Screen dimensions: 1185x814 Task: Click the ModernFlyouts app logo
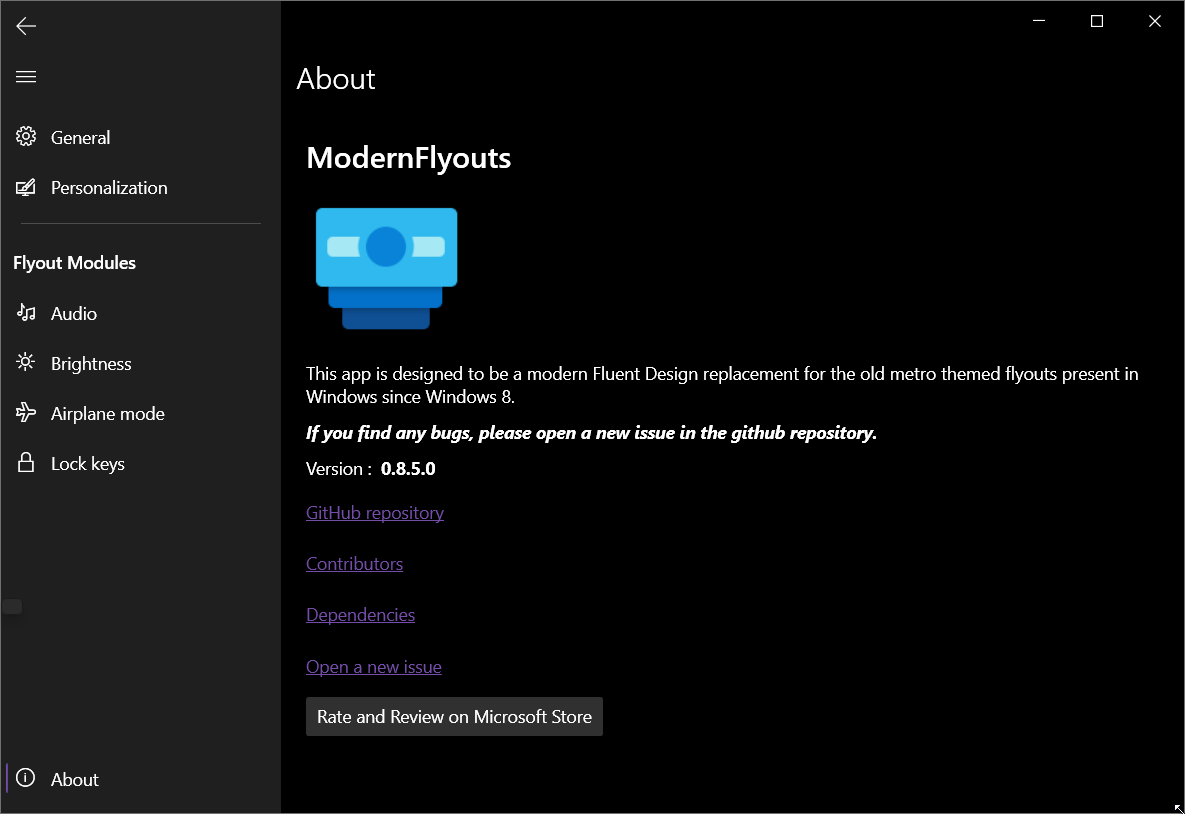pos(386,268)
